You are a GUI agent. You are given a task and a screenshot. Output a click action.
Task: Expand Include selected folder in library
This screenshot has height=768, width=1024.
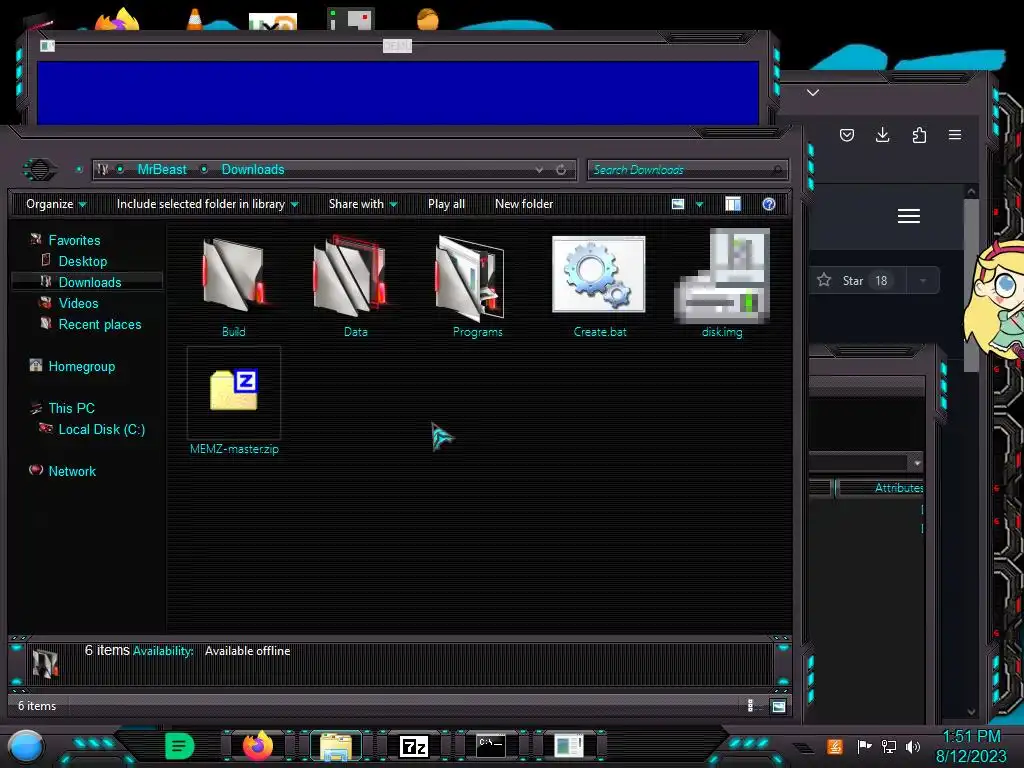207,204
